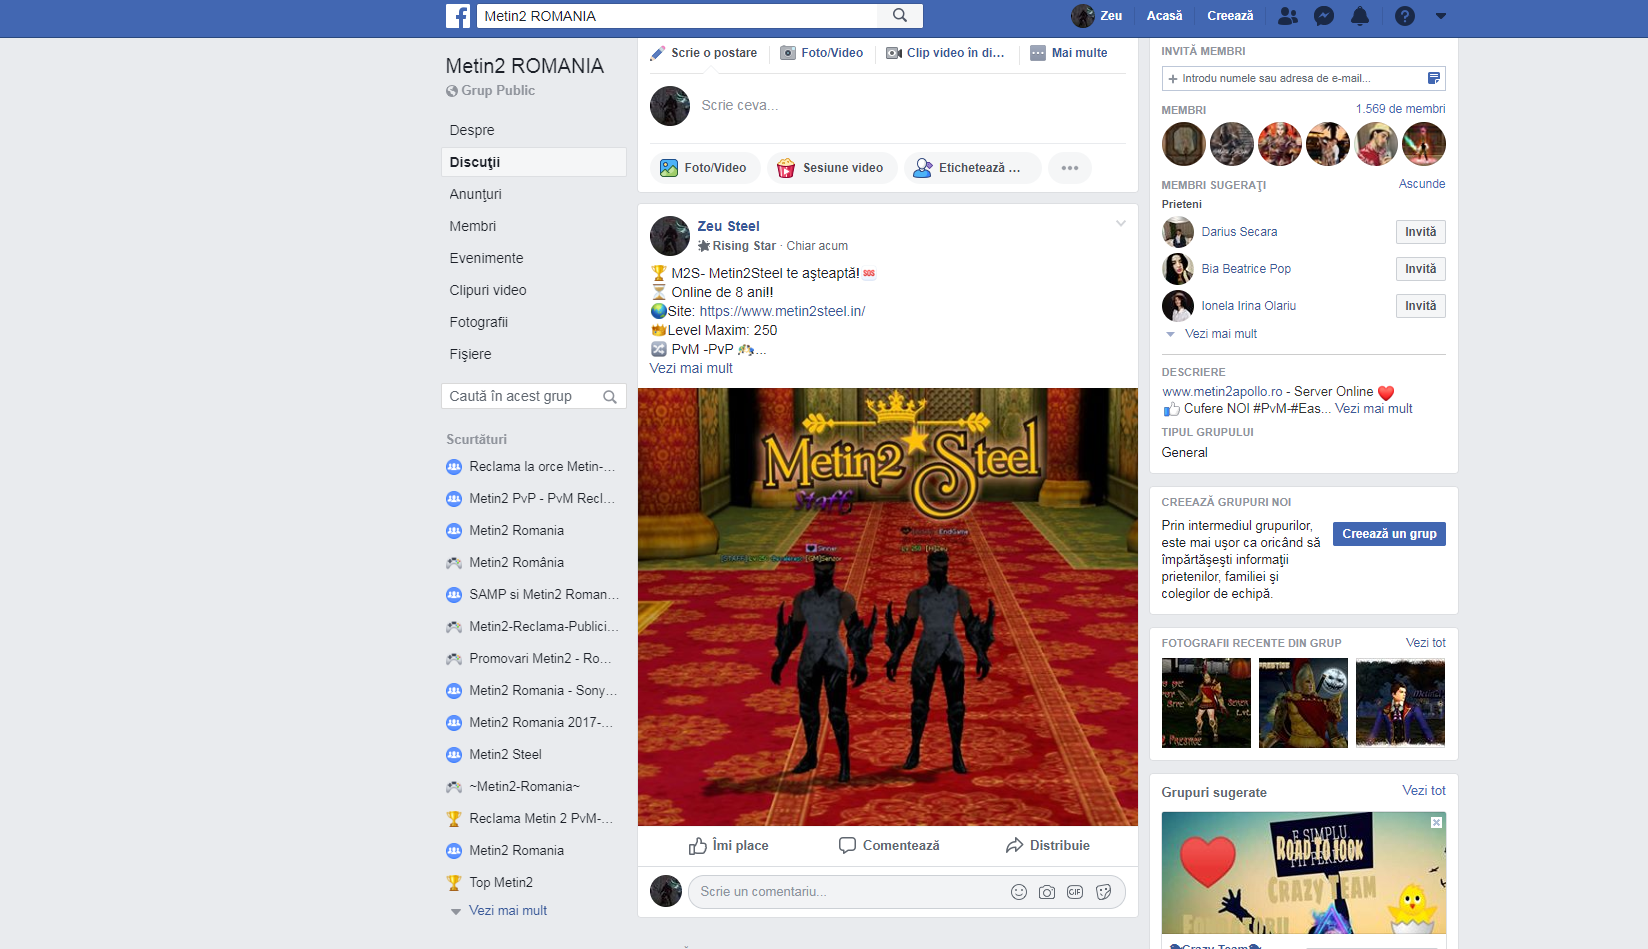Go to Acasă home page
The height and width of the screenshot is (949, 1648).
(1164, 16)
